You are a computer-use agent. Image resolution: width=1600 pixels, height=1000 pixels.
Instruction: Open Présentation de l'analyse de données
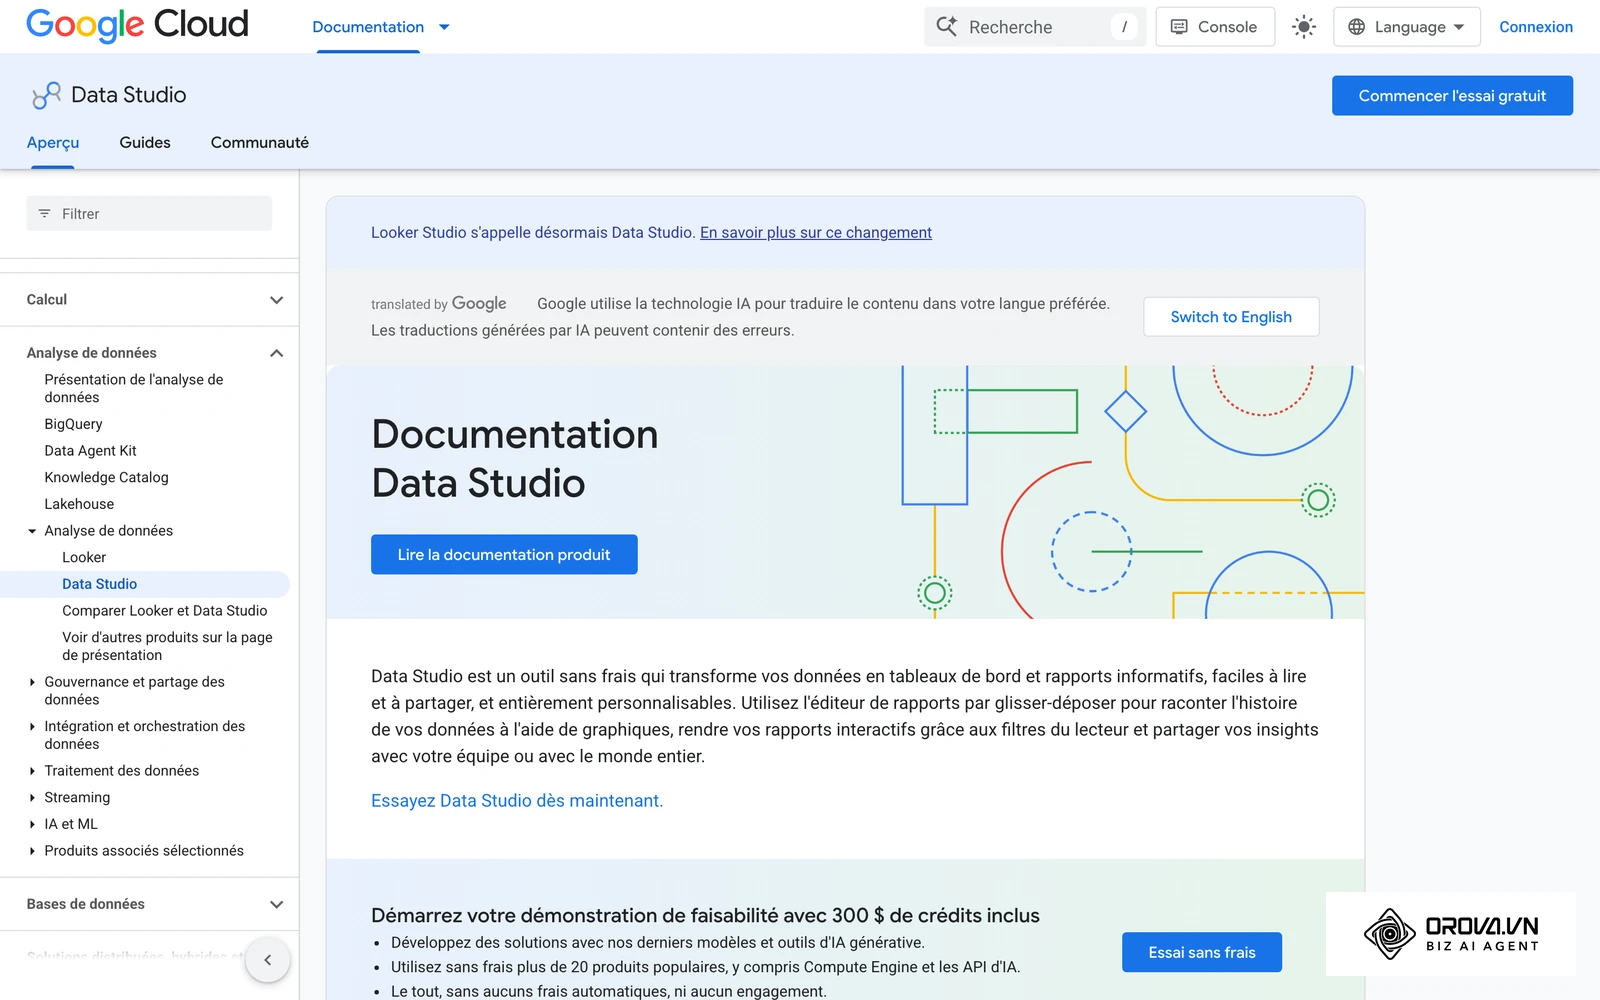click(x=134, y=389)
